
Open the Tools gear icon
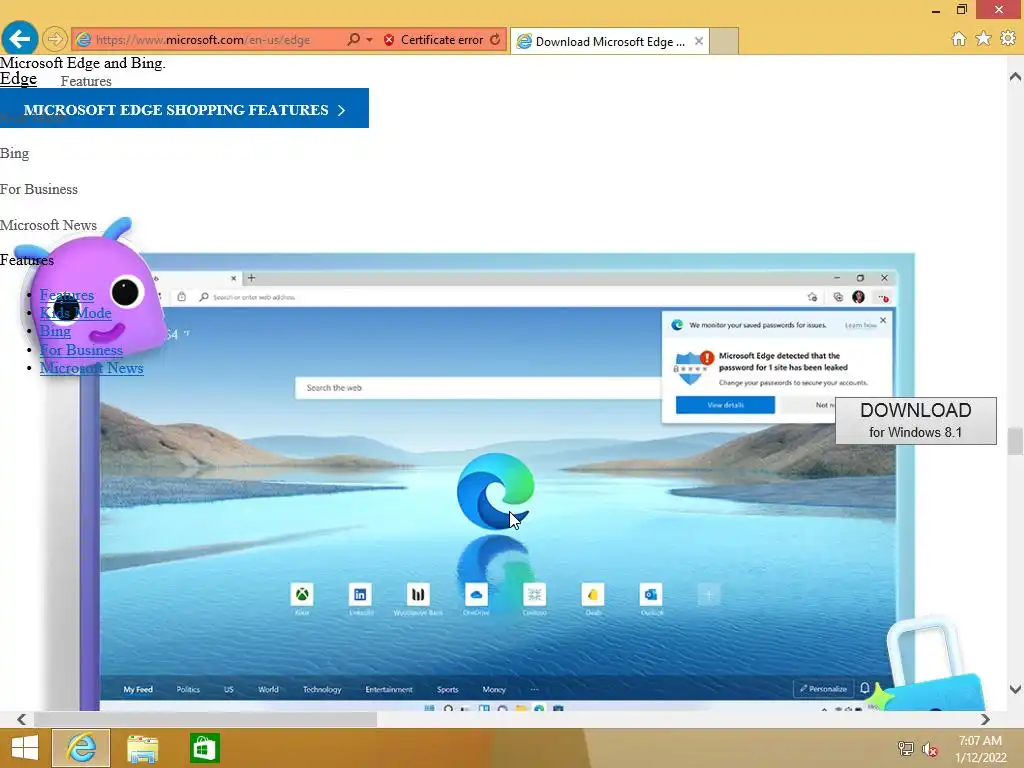pyautogui.click(x=1008, y=39)
